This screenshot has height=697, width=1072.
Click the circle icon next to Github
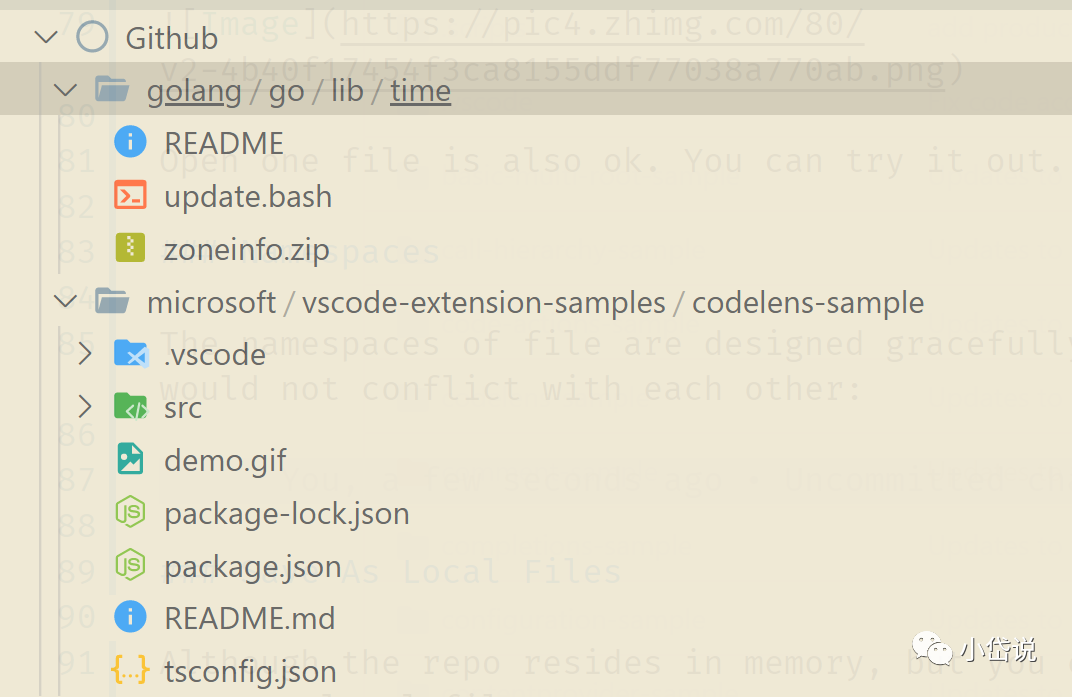(92, 37)
